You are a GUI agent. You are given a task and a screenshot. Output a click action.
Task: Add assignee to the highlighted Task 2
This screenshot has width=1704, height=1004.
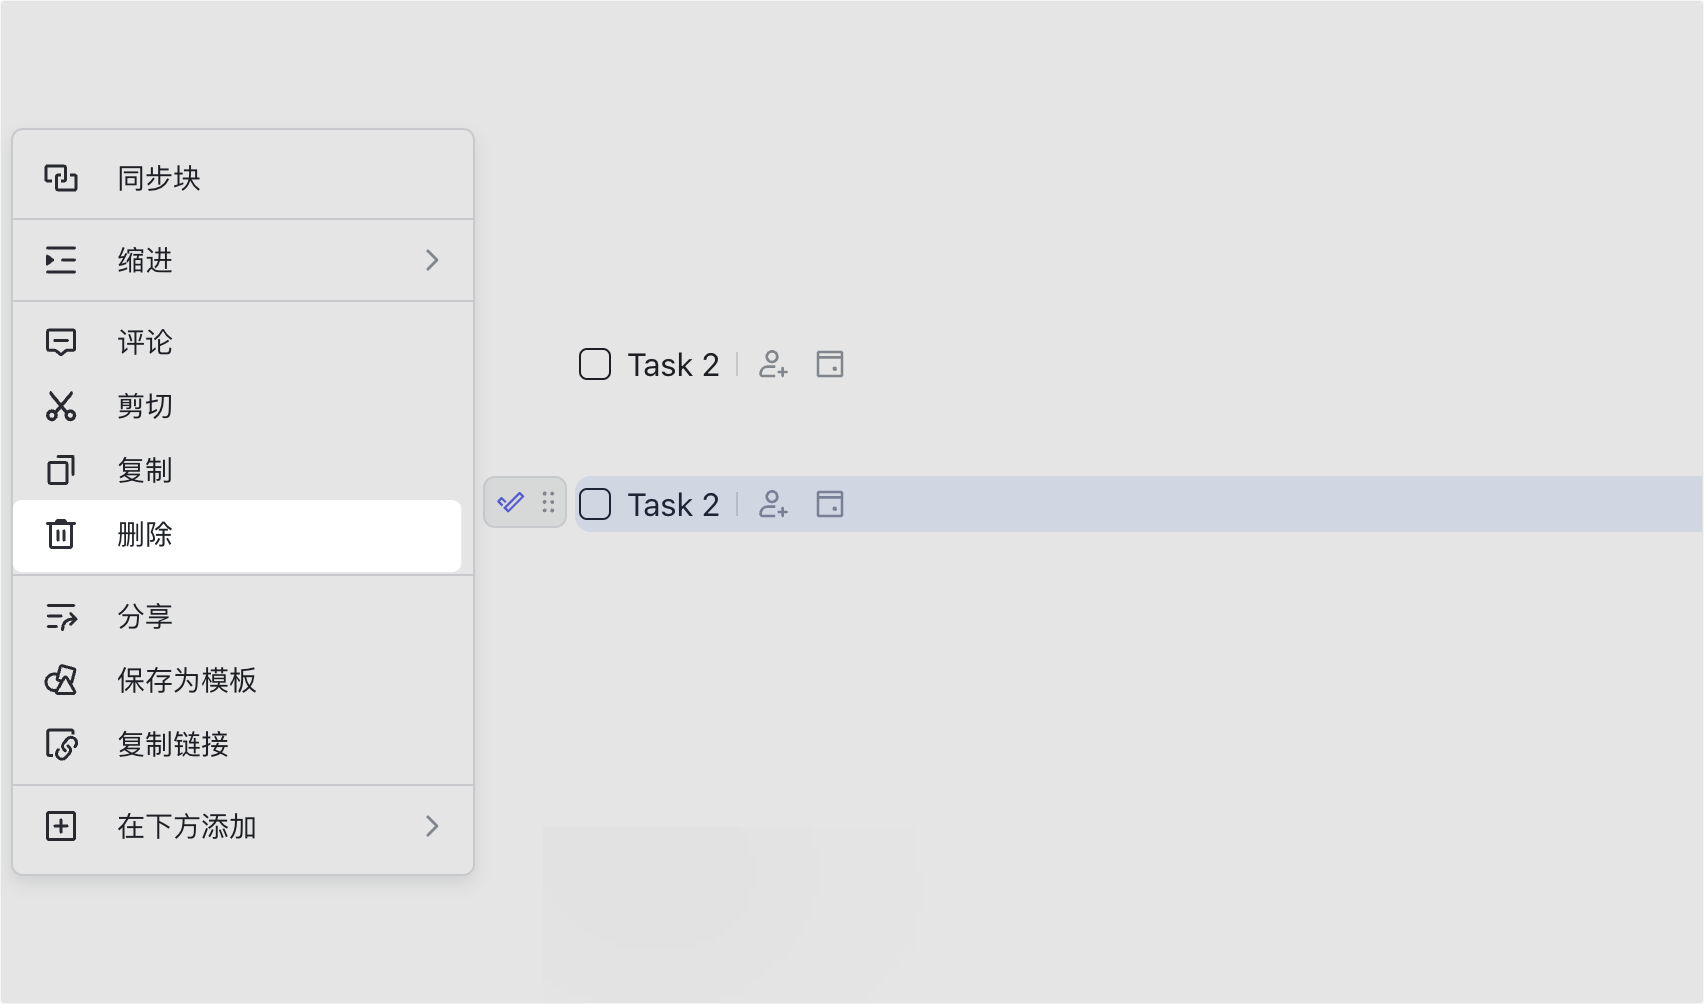tap(773, 504)
